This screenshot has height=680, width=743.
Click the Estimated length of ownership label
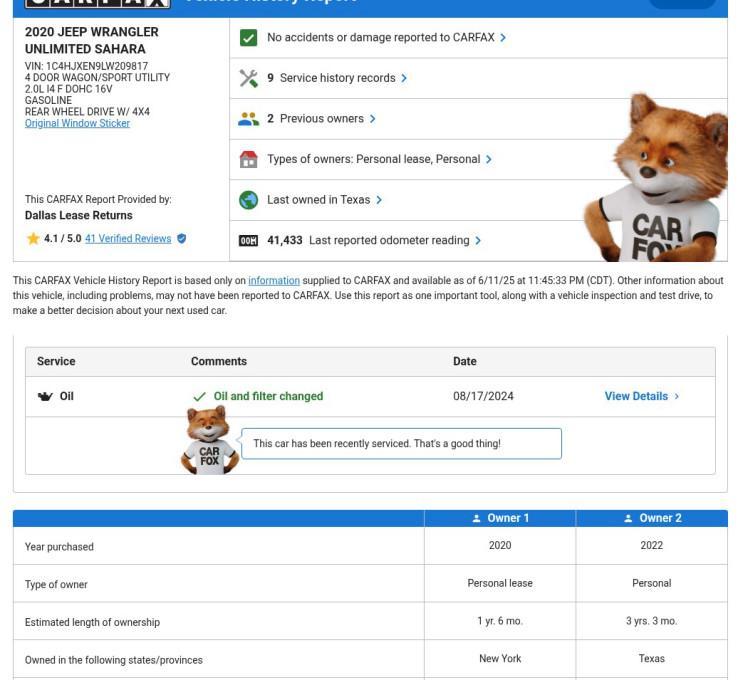pos(92,622)
